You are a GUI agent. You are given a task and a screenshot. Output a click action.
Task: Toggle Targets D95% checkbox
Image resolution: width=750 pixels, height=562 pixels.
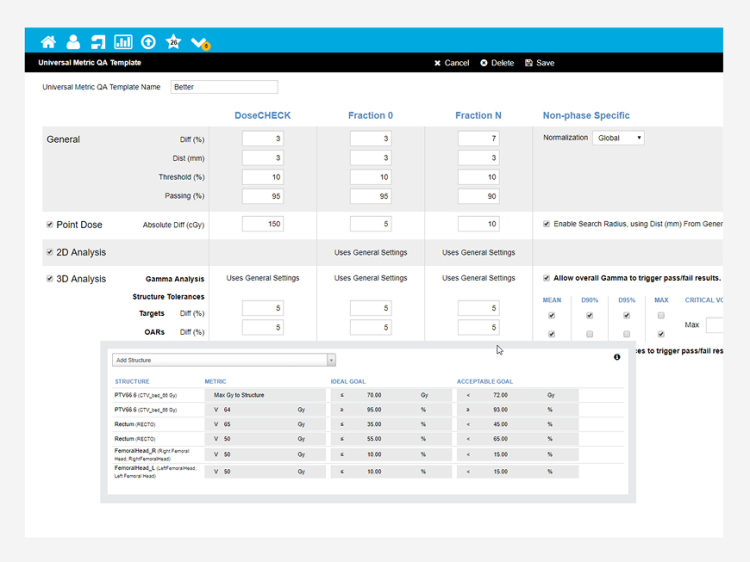pyautogui.click(x=627, y=316)
